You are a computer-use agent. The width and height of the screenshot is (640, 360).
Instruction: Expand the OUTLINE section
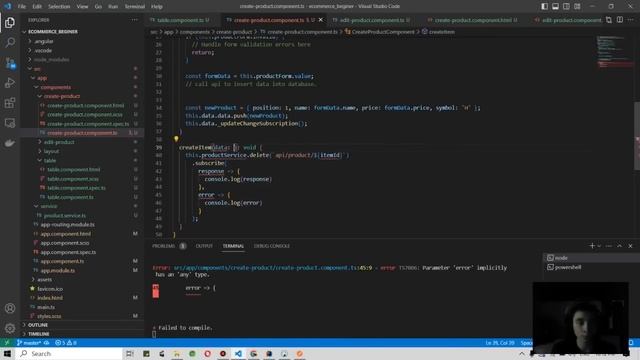coord(82,325)
